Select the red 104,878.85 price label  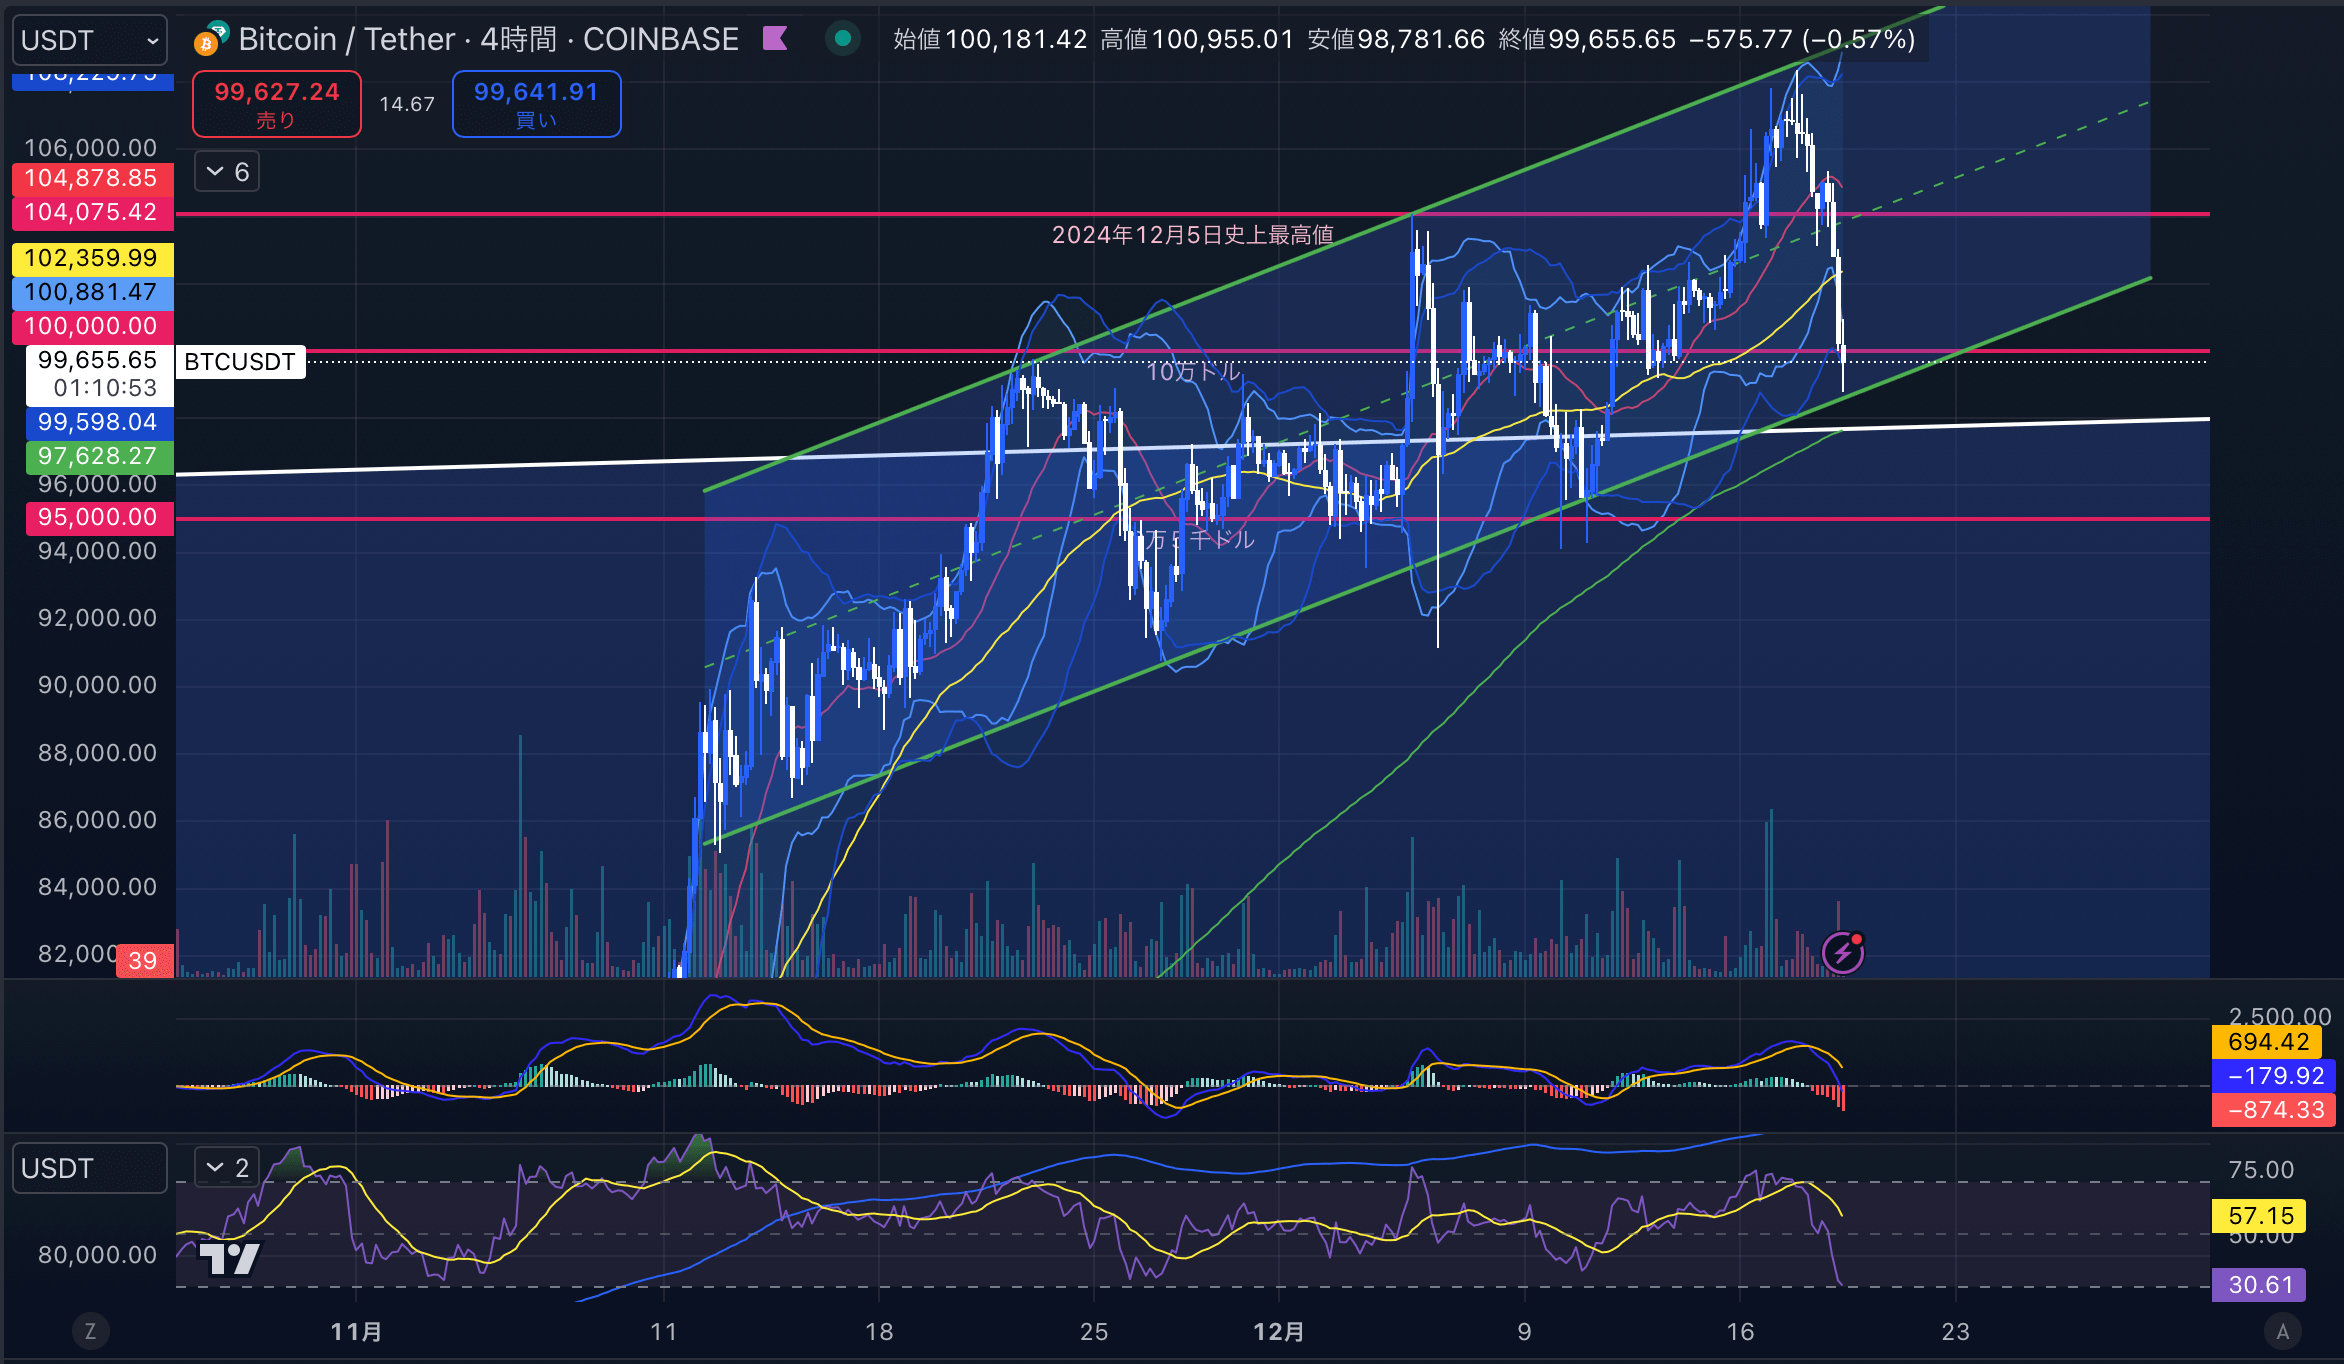(92, 178)
